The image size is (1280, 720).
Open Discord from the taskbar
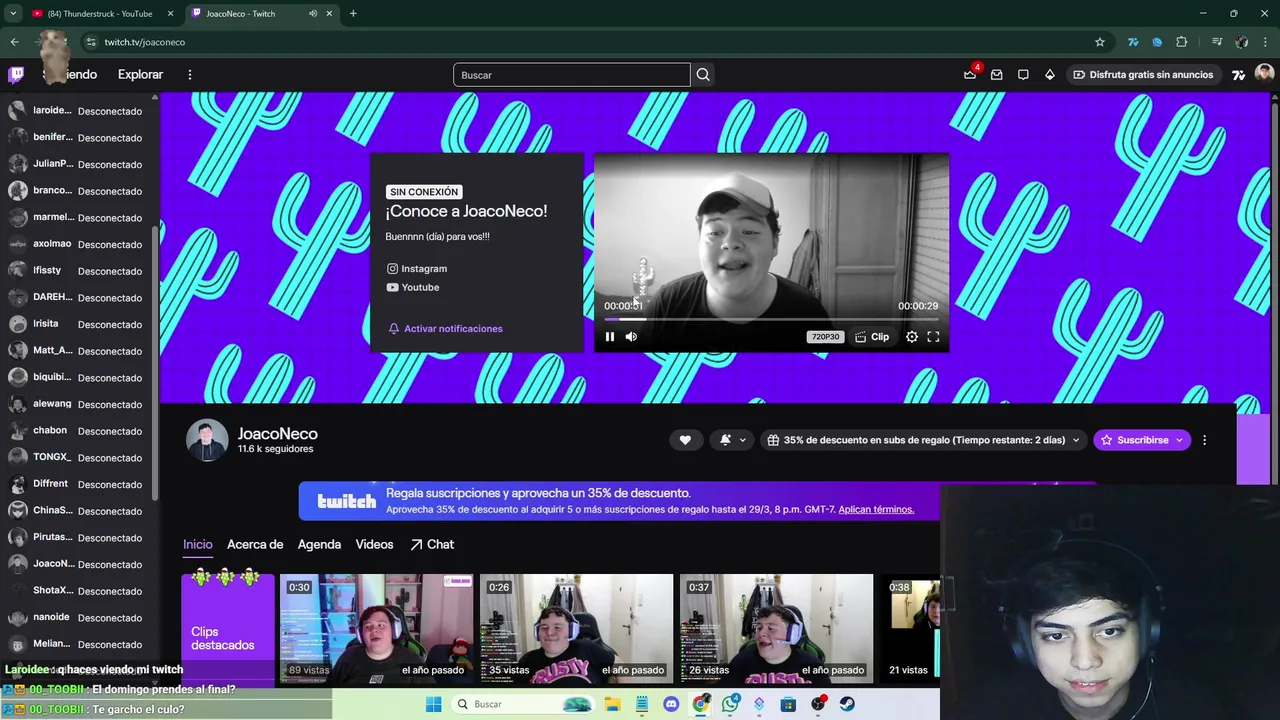click(x=671, y=704)
